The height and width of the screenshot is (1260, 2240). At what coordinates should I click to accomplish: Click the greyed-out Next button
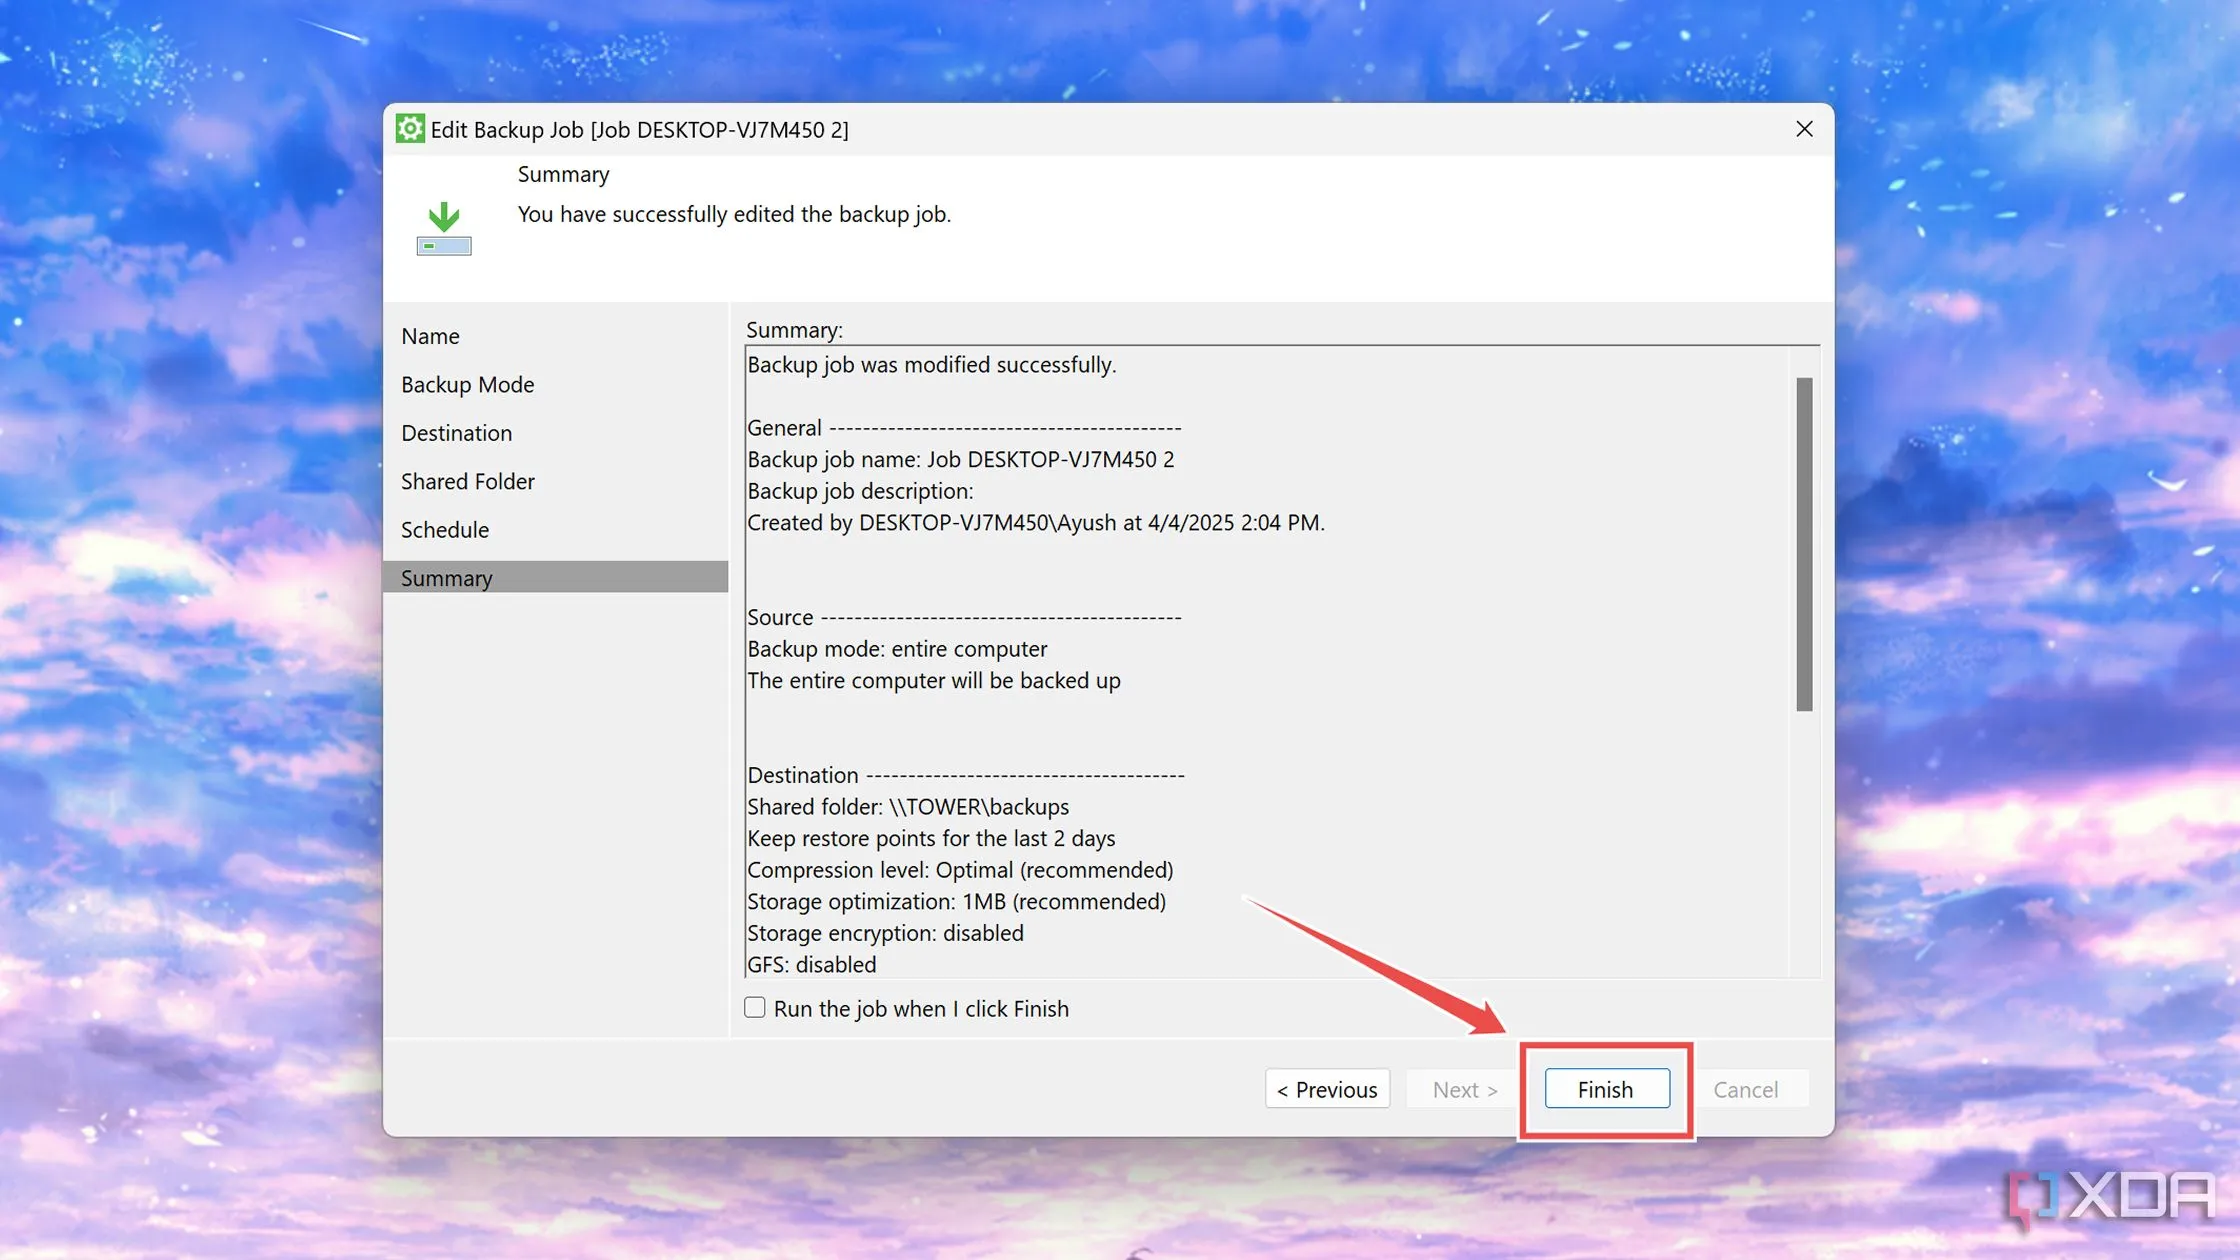1464,1089
